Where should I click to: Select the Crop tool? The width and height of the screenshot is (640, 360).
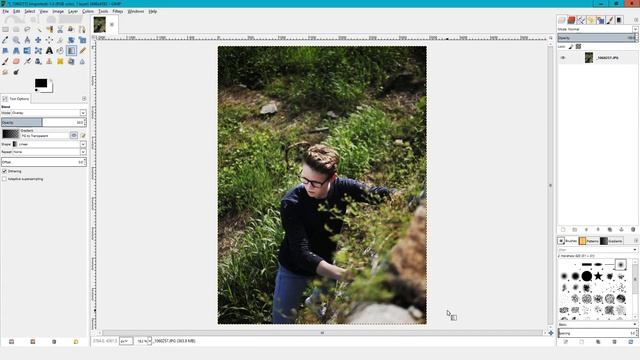60,40
